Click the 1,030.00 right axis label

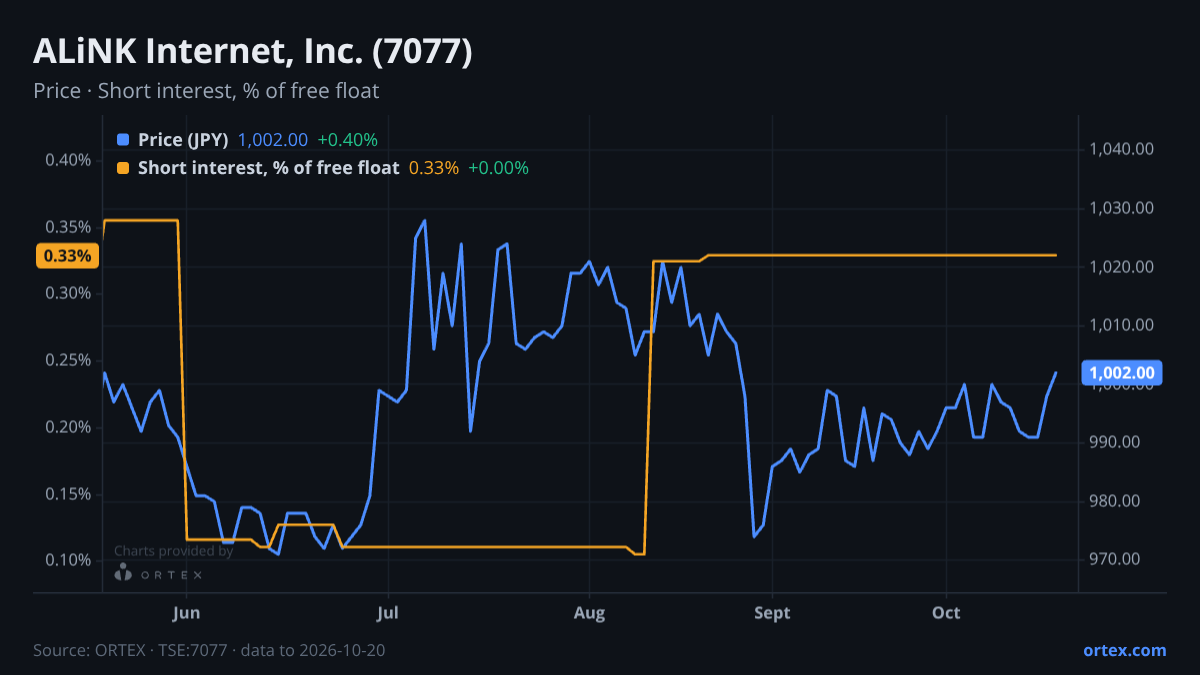tap(1121, 208)
